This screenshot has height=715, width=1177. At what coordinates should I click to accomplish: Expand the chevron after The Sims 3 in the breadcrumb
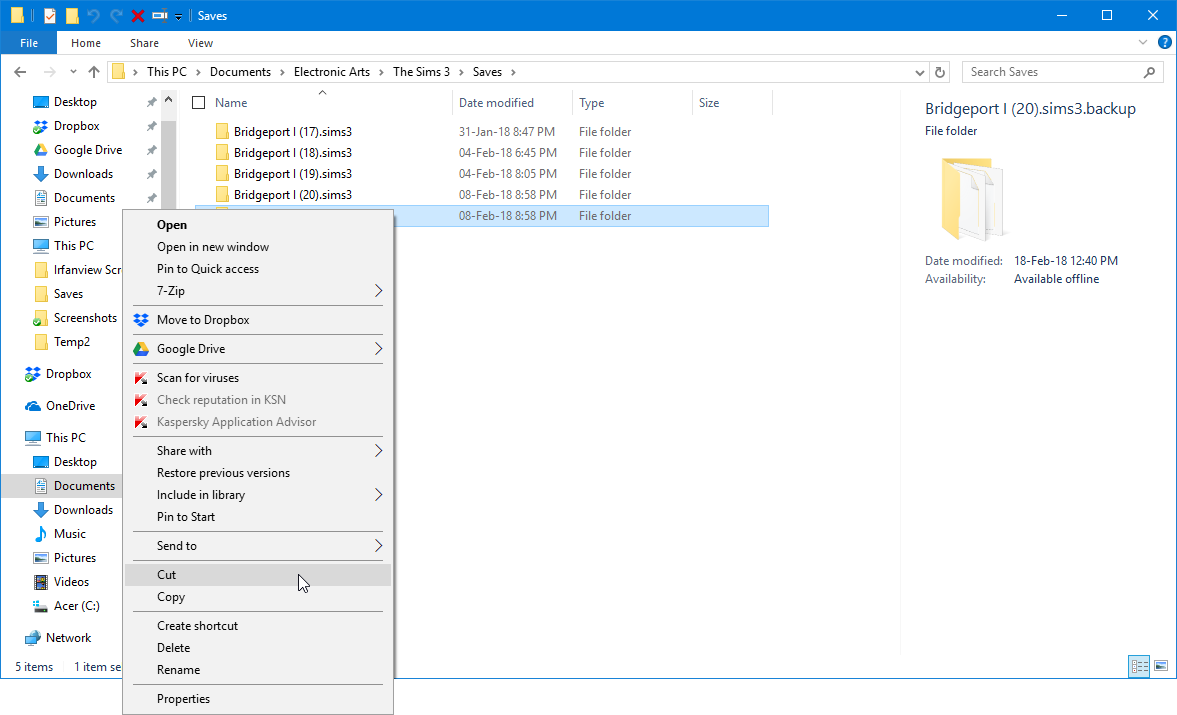point(461,72)
